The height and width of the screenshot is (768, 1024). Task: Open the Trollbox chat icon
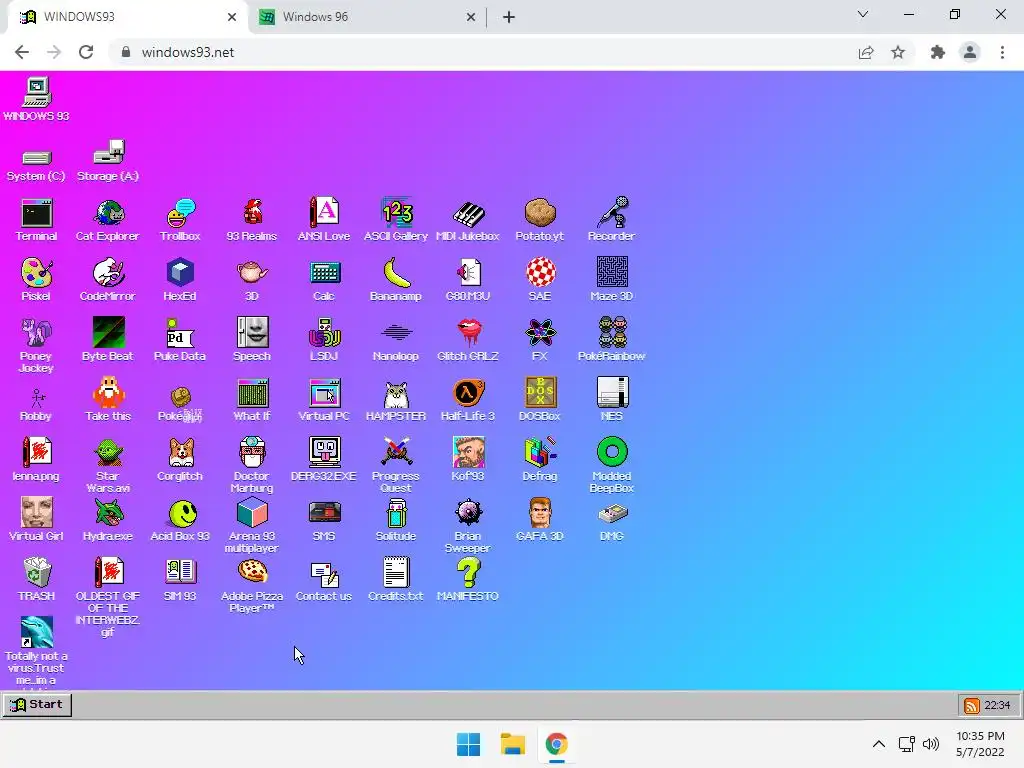180,221
